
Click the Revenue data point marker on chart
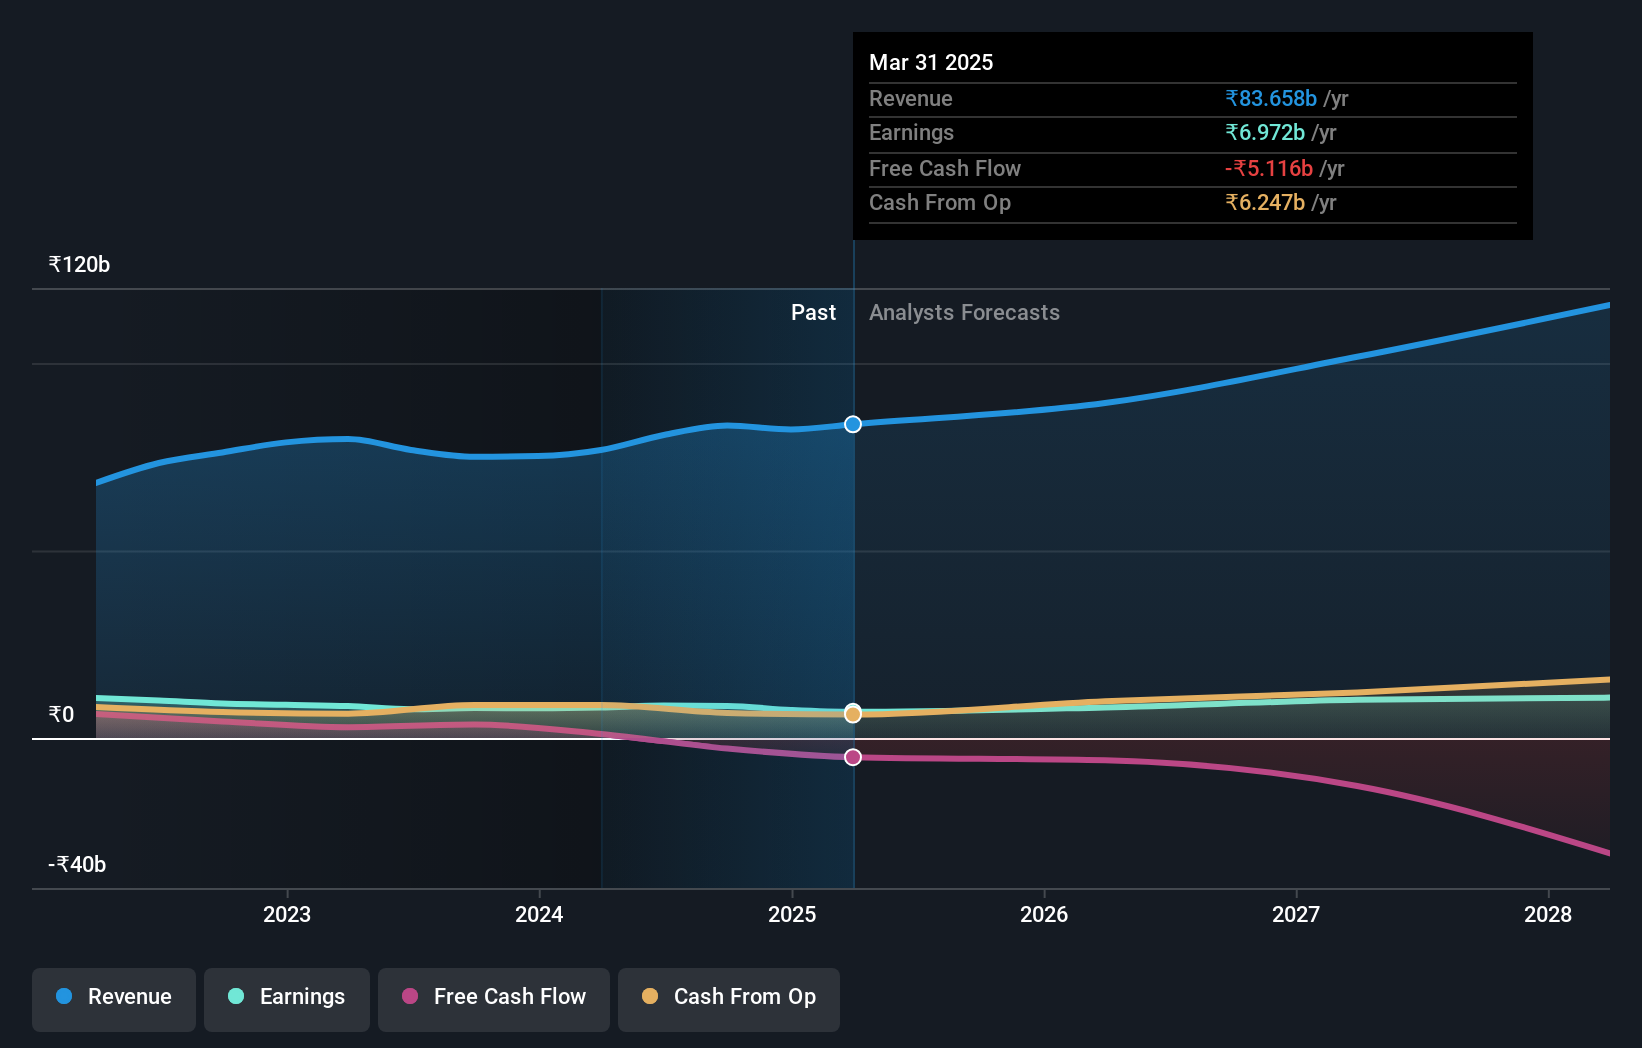(853, 424)
